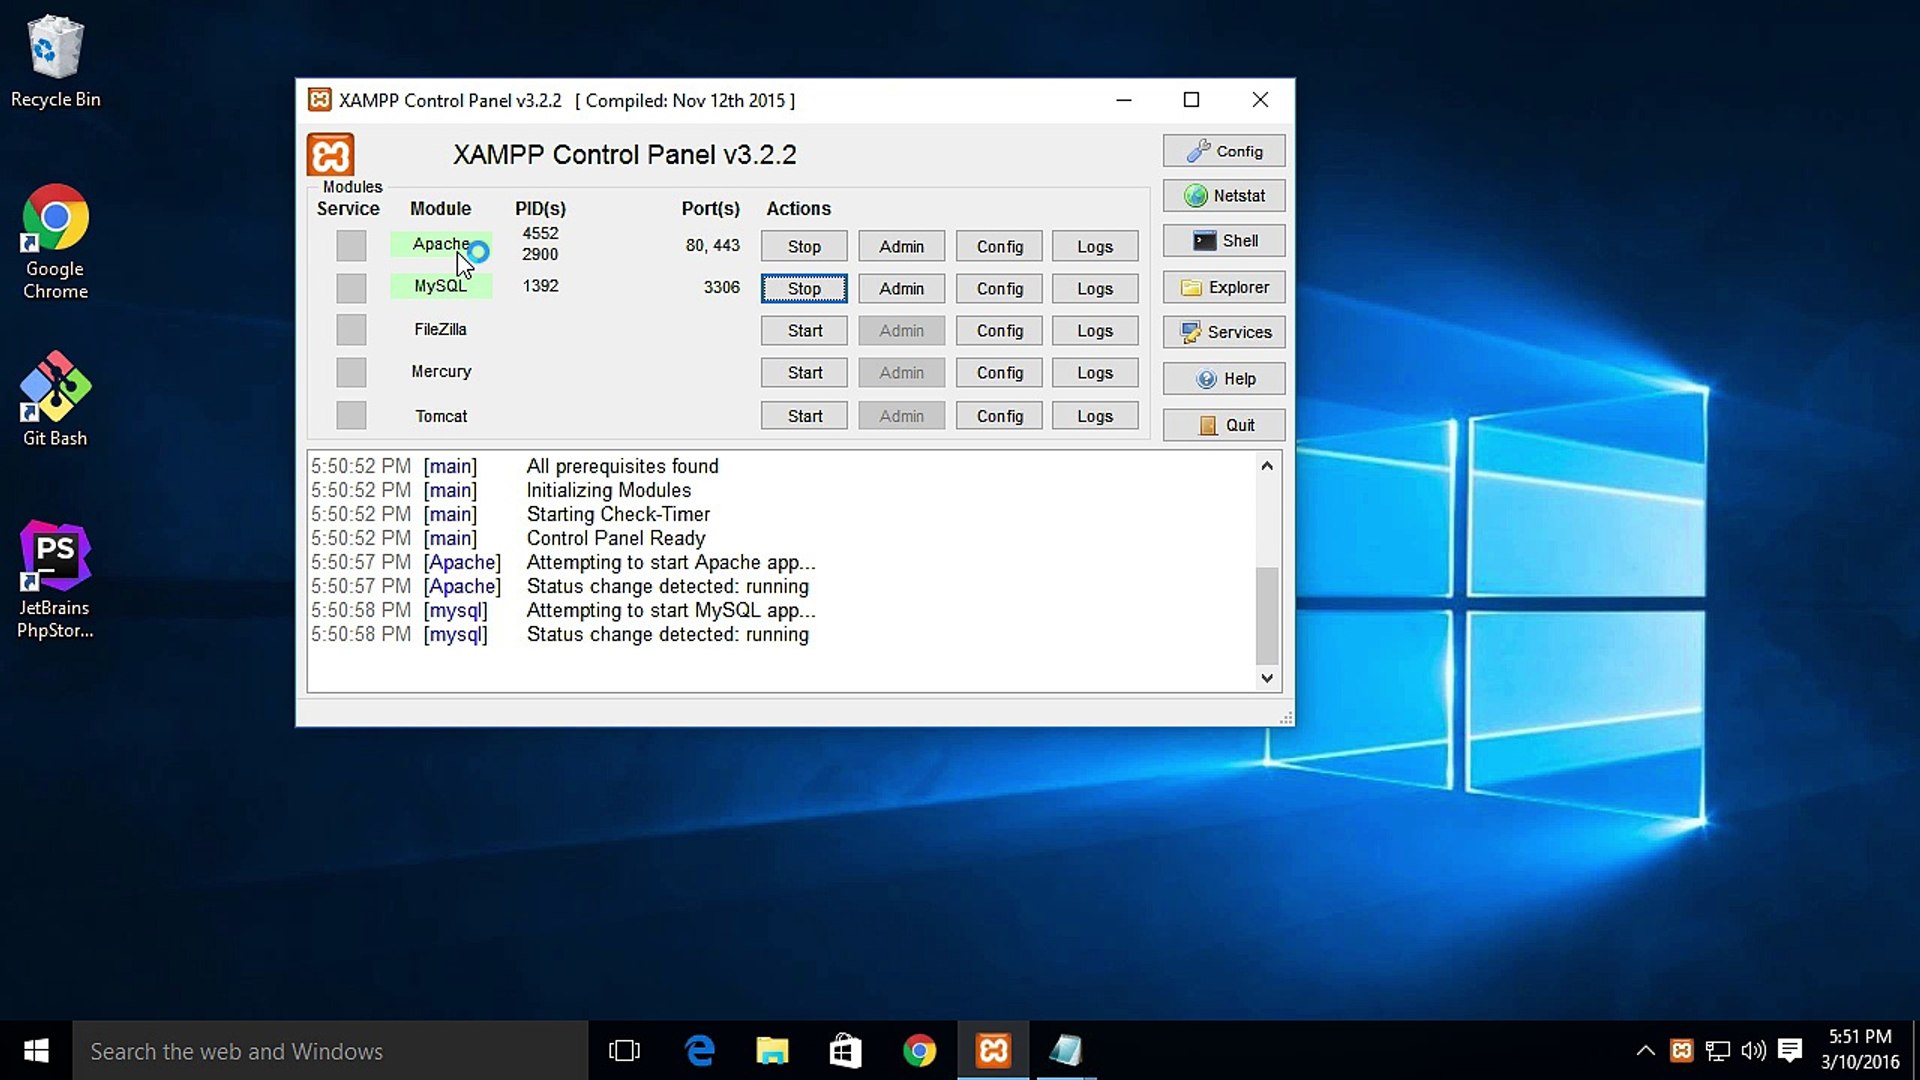Stop the Apache server
Viewport: 1920px width, 1080px height.
coord(803,246)
